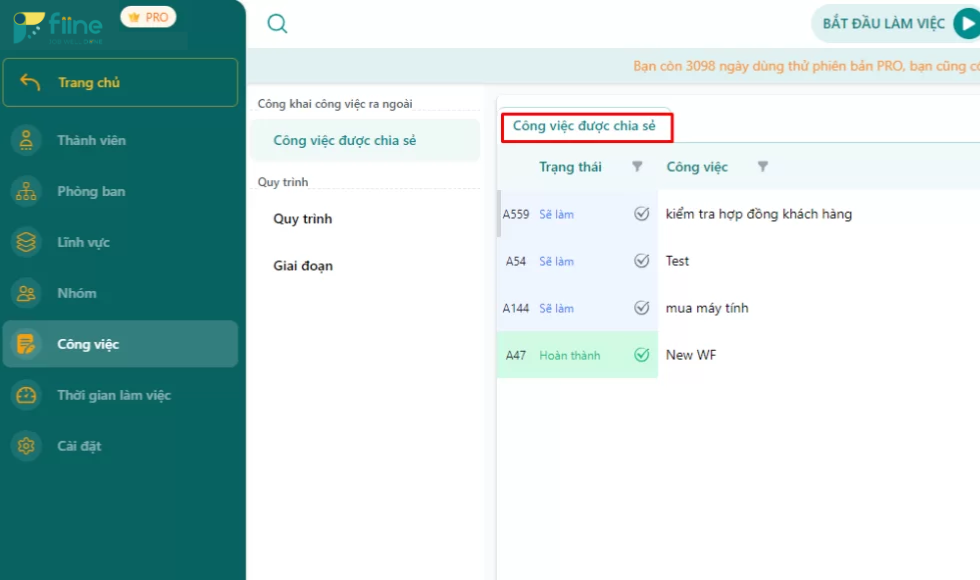Select Giai đoạn in the side menu
980x580 pixels.
pyautogui.click(x=303, y=266)
